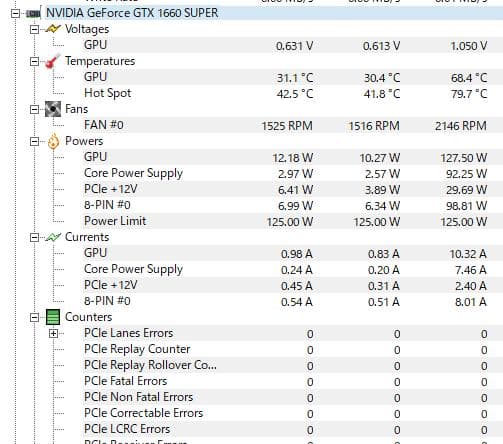This screenshot has width=503, height=444.
Task: Click the 0.613 V minimum voltage value
Action: pyautogui.click(x=381, y=46)
